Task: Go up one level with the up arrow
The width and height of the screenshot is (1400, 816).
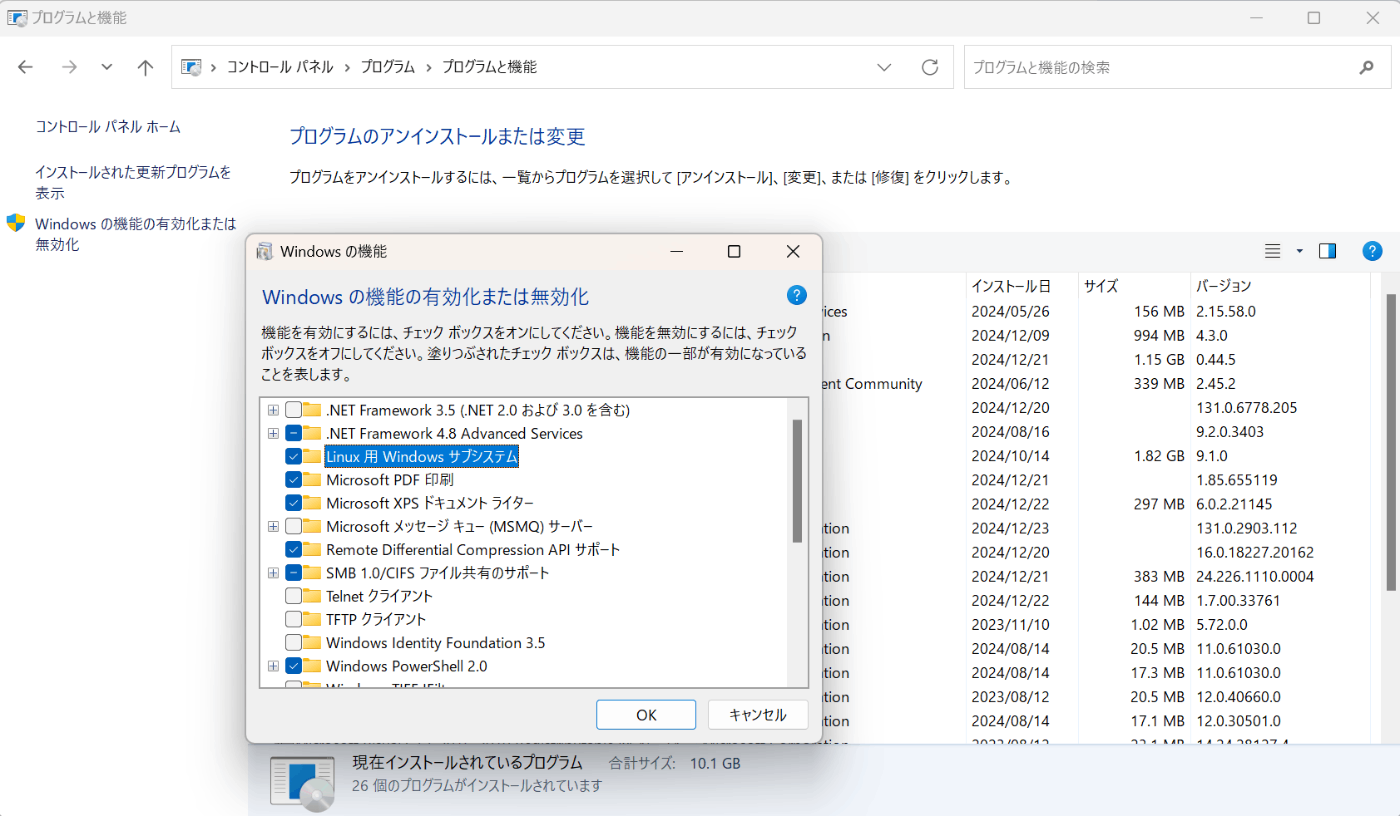Action: (145, 67)
